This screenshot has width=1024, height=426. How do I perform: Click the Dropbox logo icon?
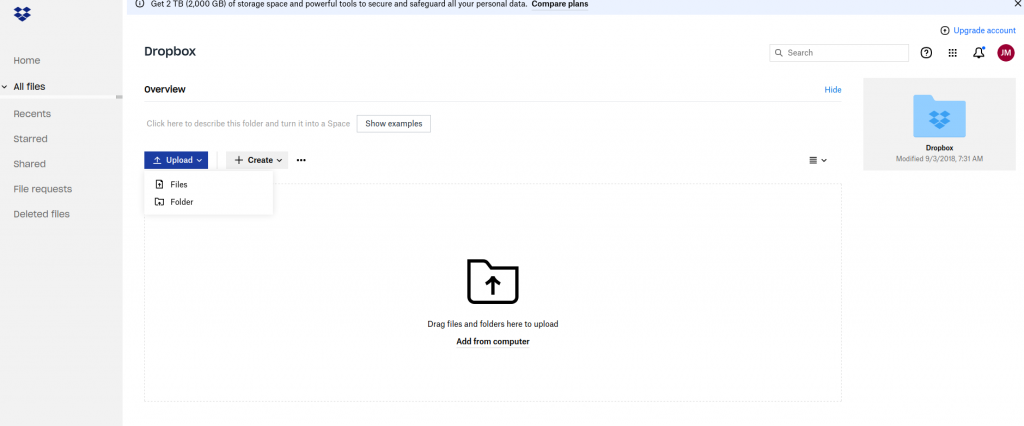coord(22,13)
